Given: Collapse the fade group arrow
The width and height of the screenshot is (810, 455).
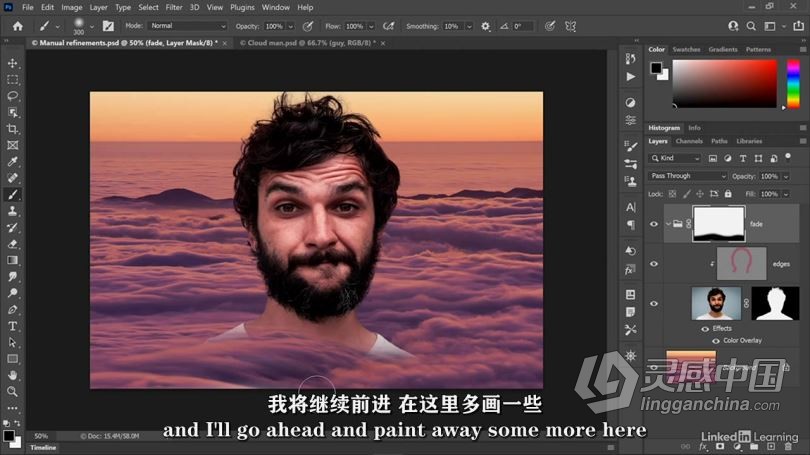Looking at the screenshot, I should tap(668, 224).
